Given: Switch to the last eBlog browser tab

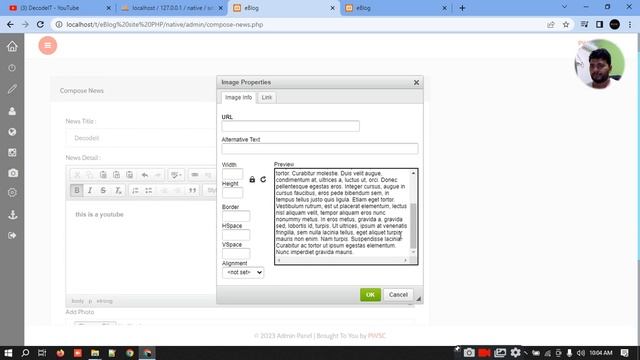Looking at the screenshot, I should tap(396, 8).
